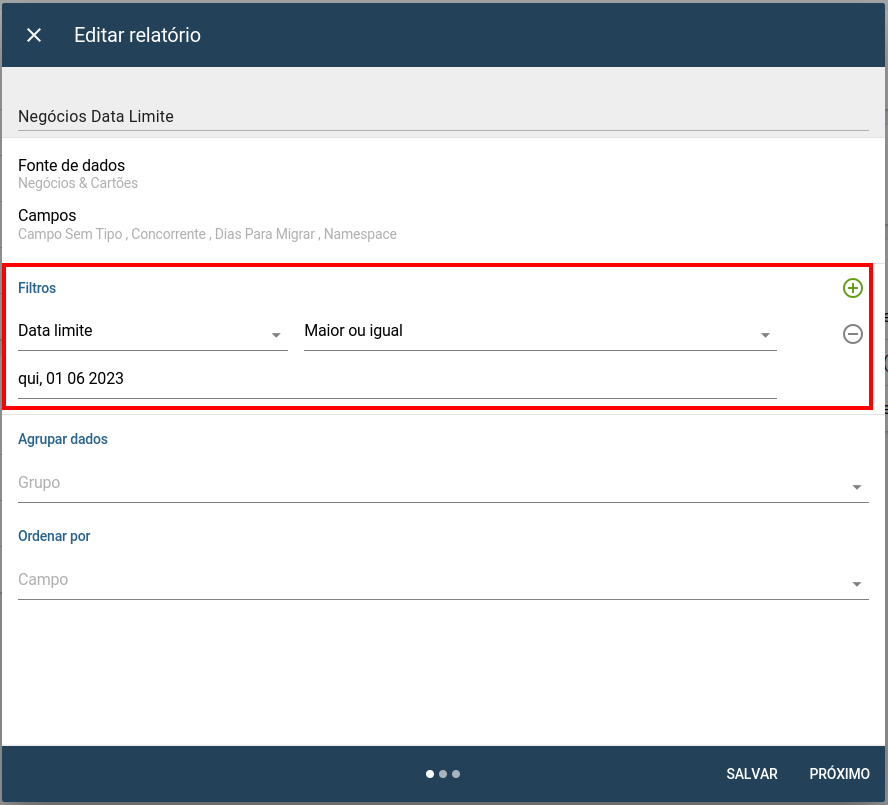Click the Negócios & Cartões data source text
The height and width of the screenshot is (805, 888).
click(x=78, y=183)
